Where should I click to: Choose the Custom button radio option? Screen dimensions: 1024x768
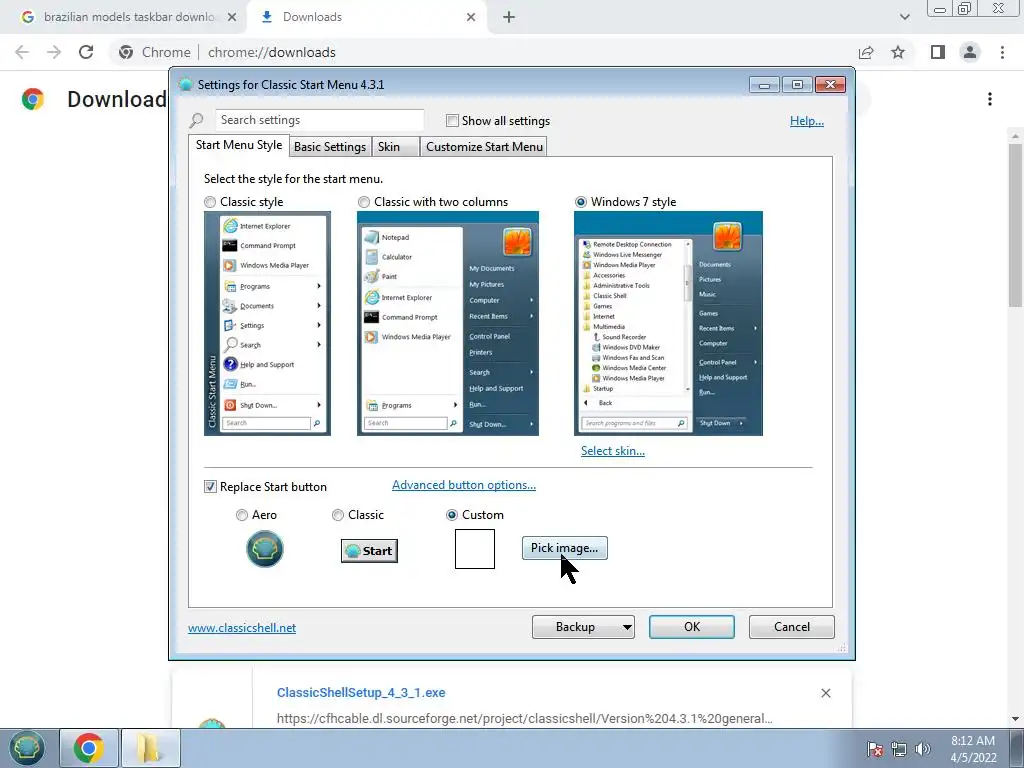point(451,515)
